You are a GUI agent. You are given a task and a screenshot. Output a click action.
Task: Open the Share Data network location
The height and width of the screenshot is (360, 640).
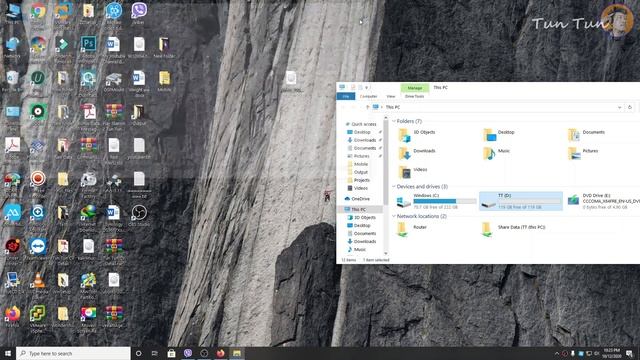pyautogui.click(x=513, y=228)
